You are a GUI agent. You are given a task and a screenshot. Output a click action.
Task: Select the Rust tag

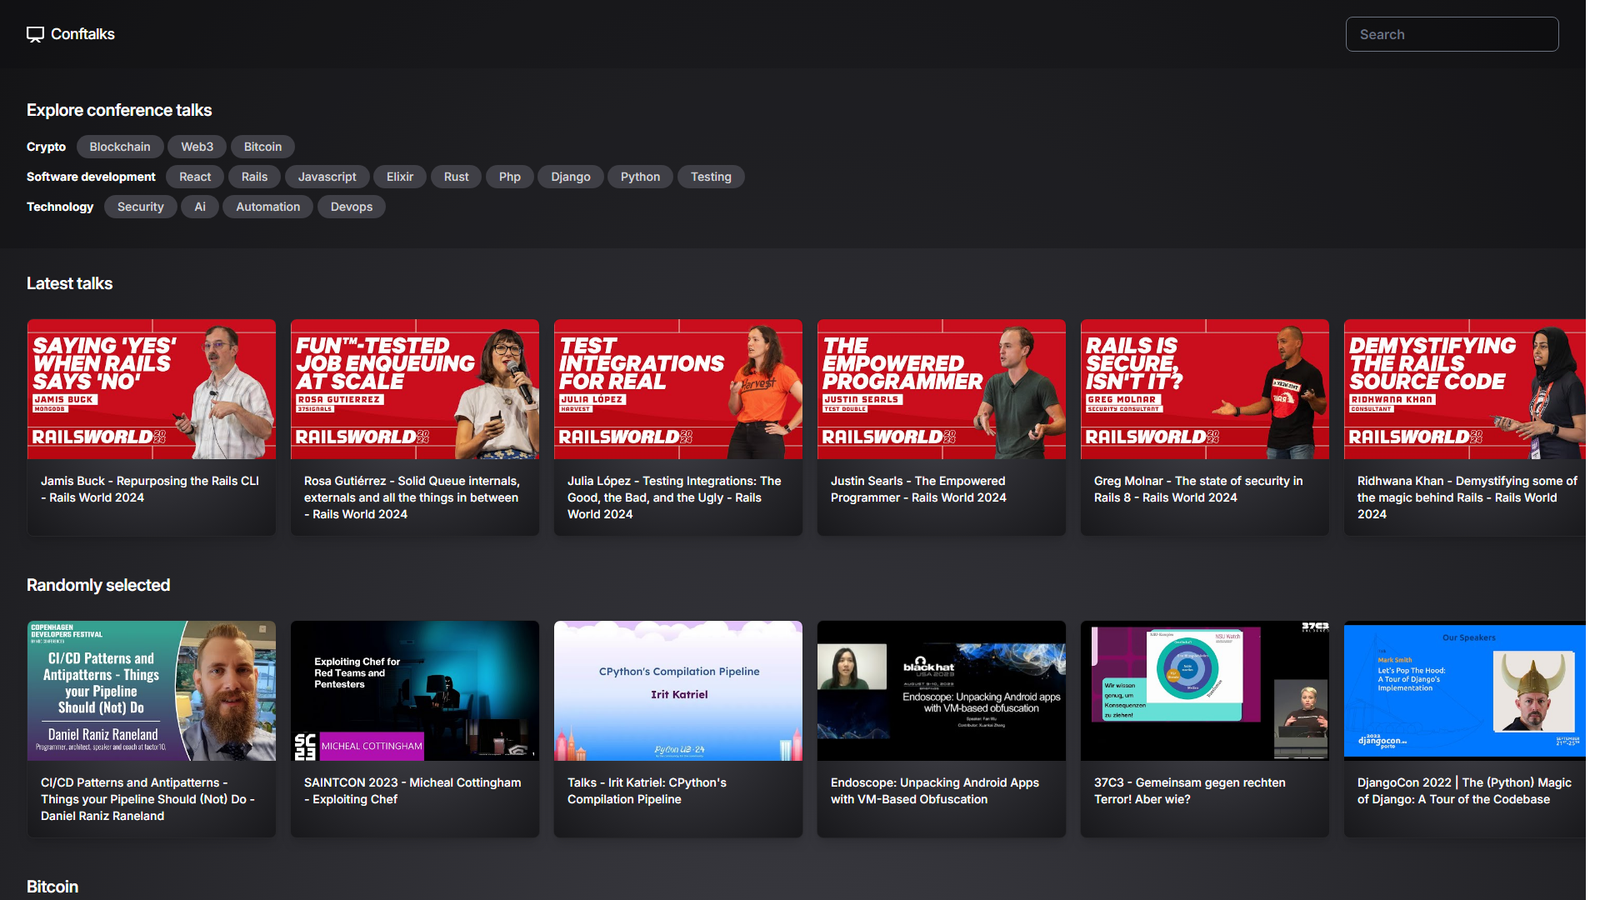(456, 177)
